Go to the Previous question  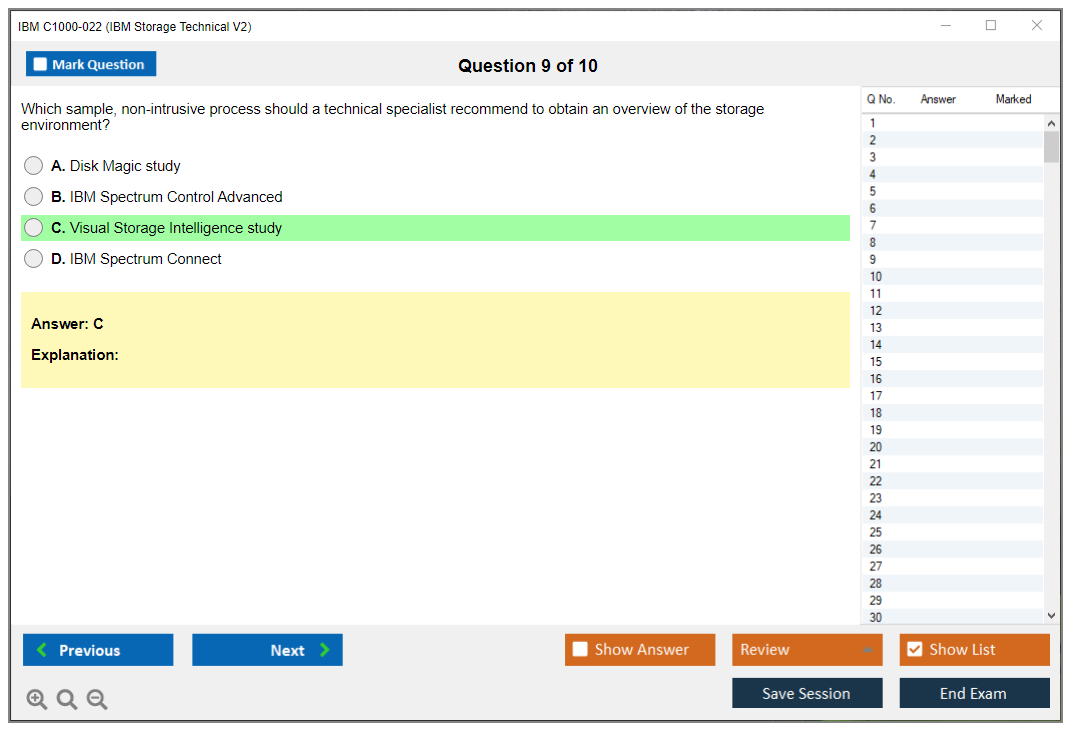click(x=98, y=650)
